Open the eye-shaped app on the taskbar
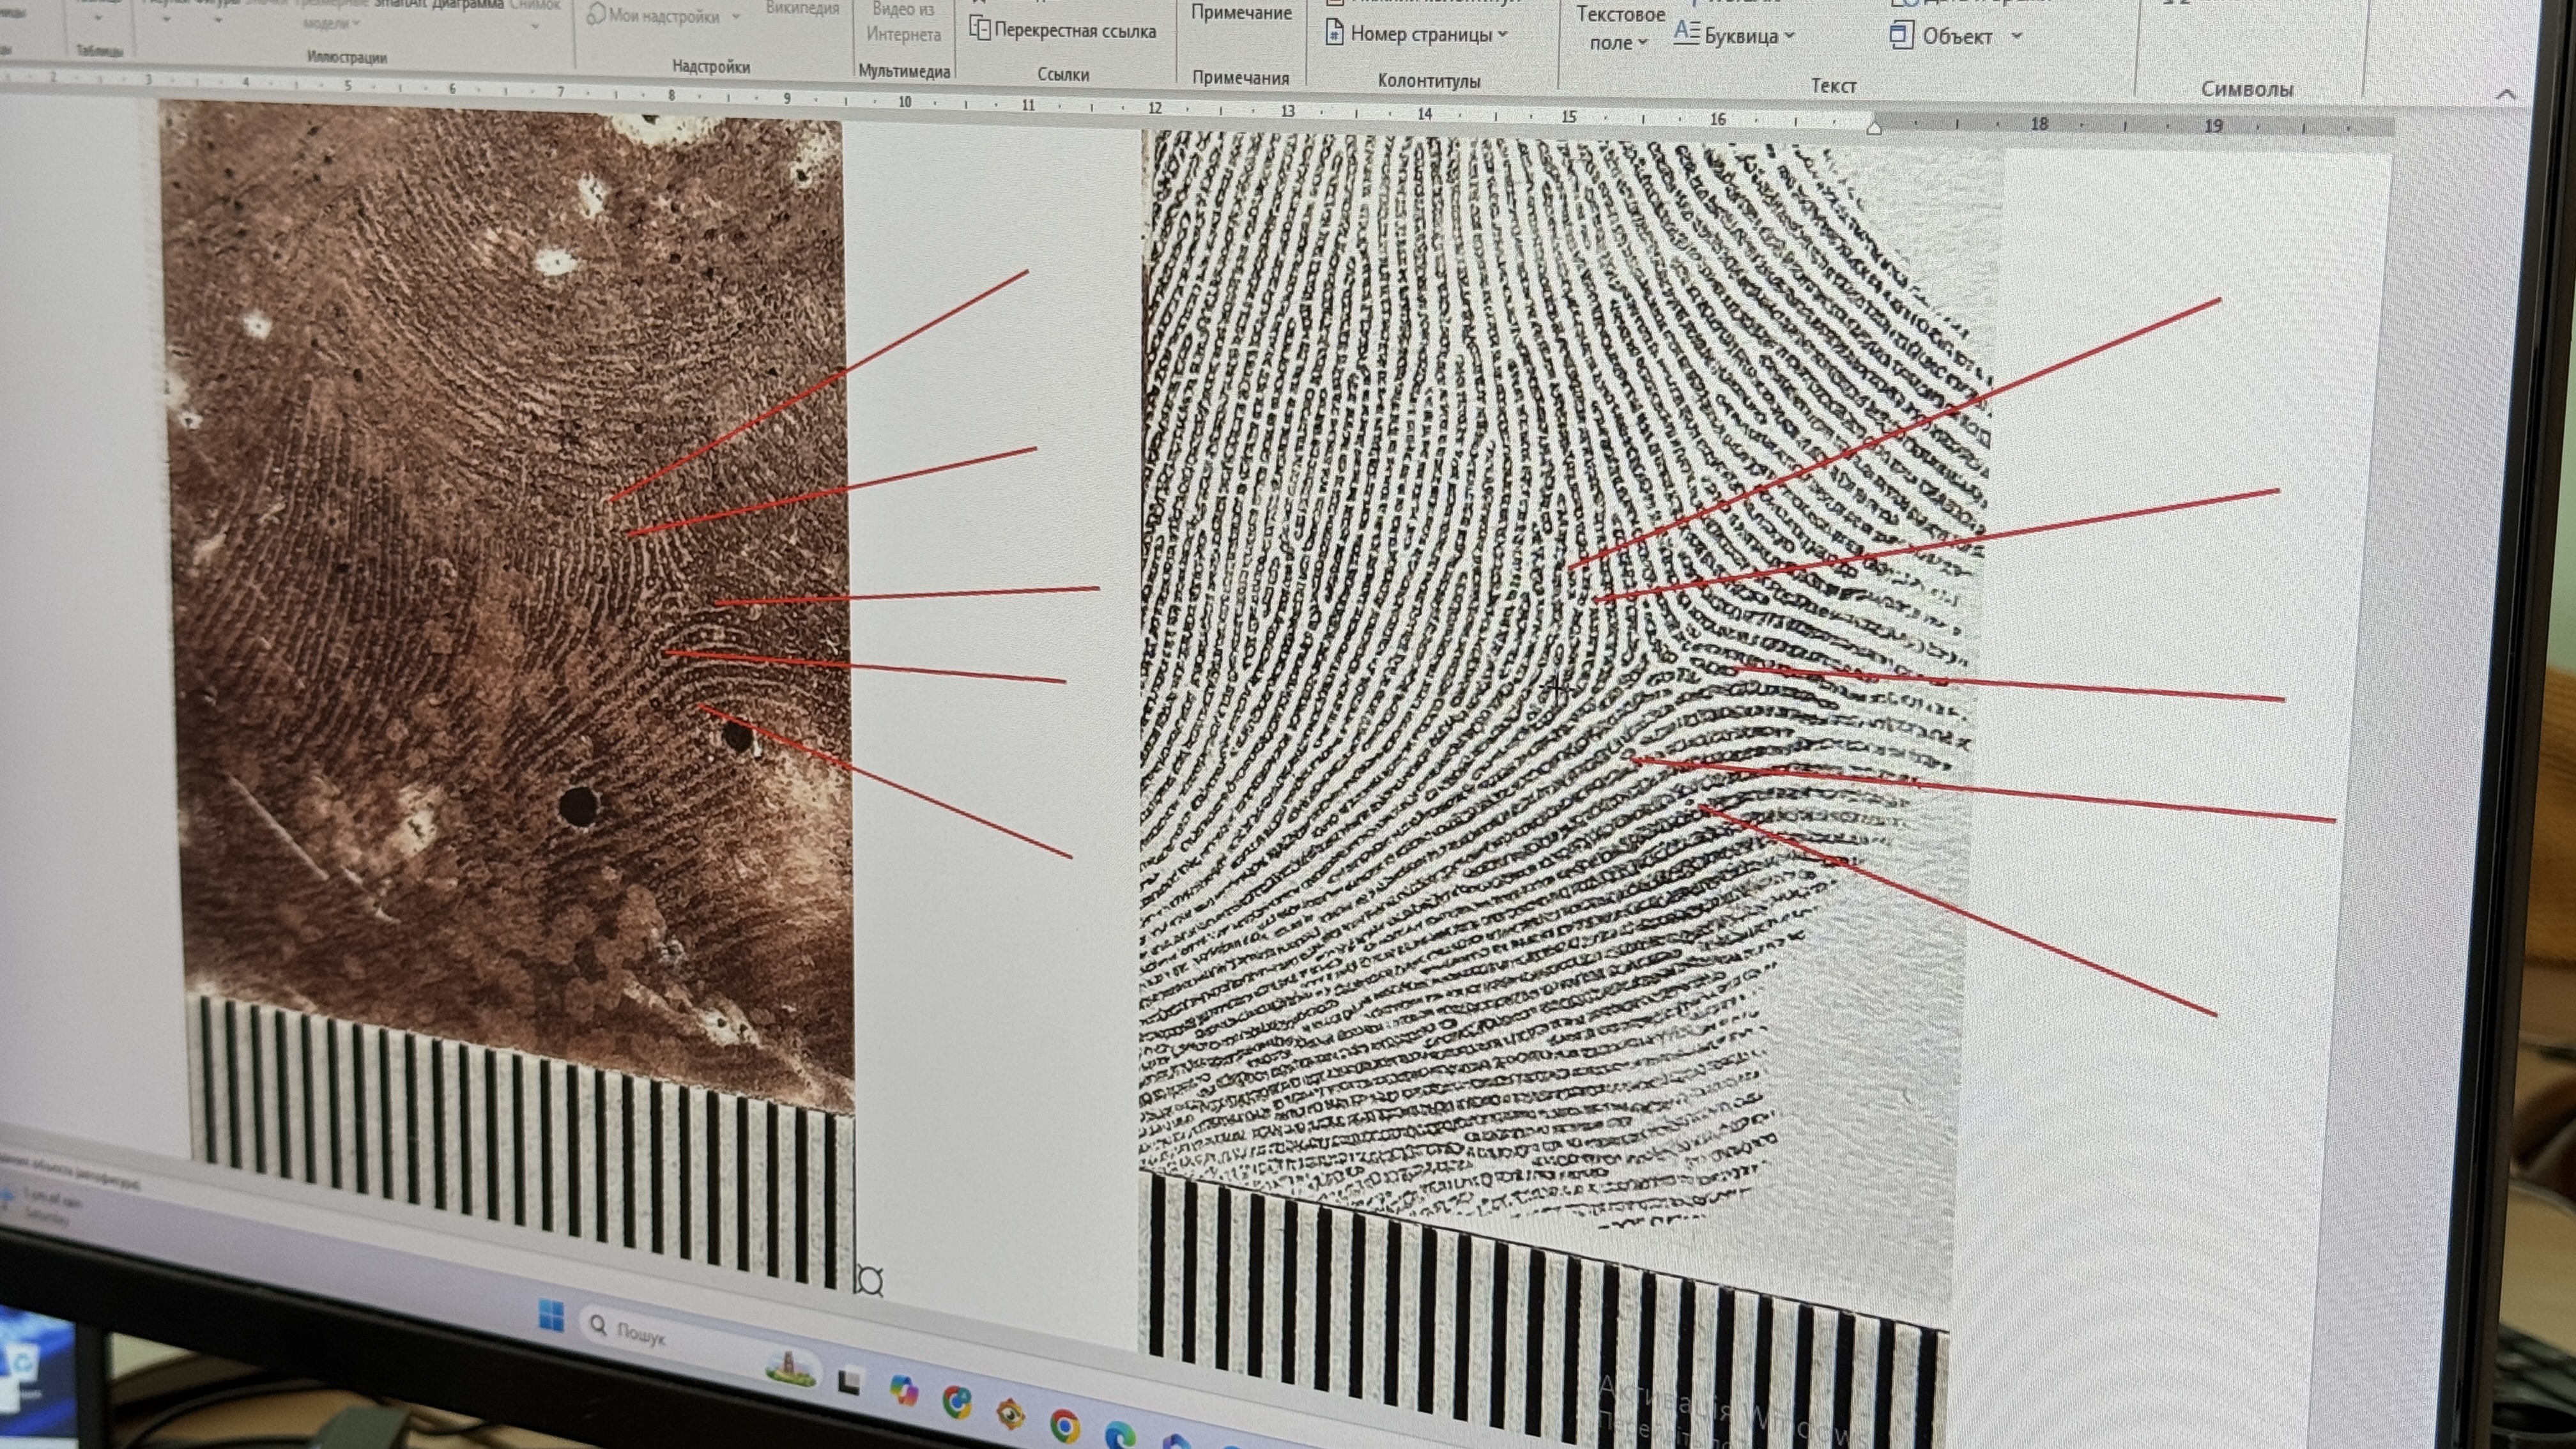The height and width of the screenshot is (1449, 2576). click(x=1010, y=1414)
